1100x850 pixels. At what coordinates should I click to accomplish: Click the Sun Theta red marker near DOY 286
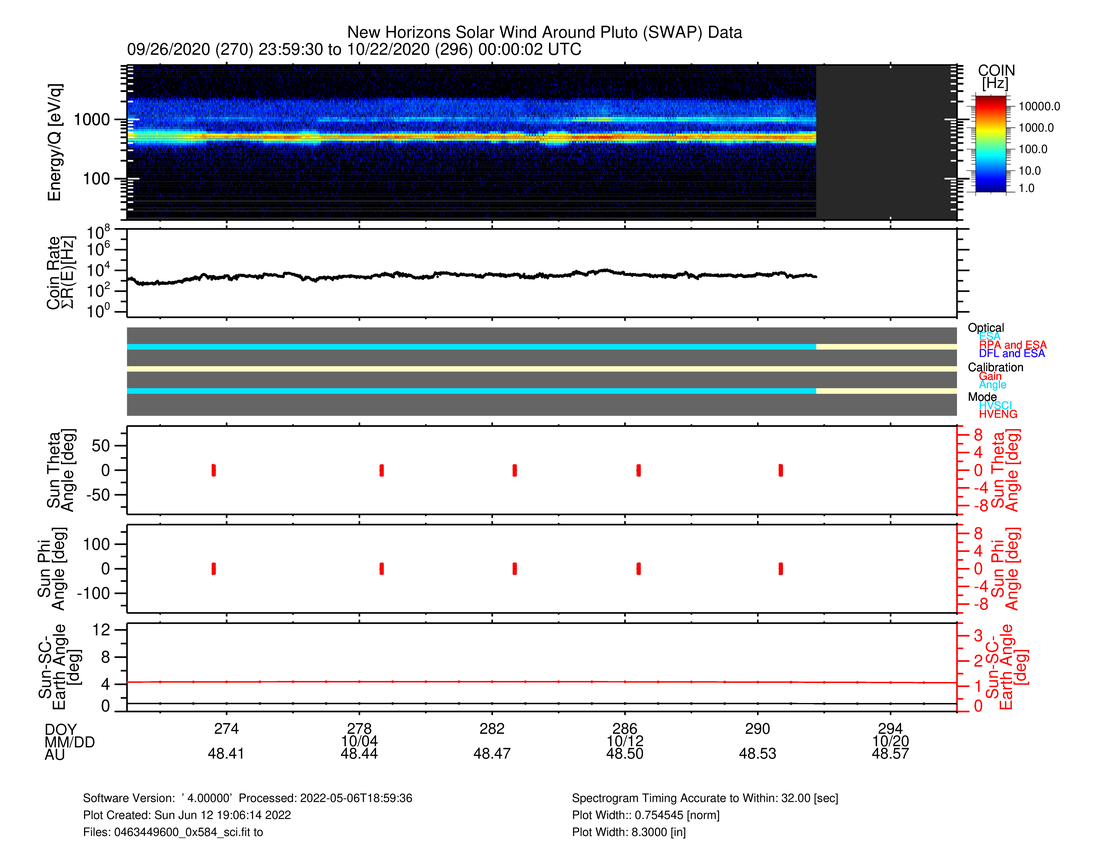tap(638, 470)
